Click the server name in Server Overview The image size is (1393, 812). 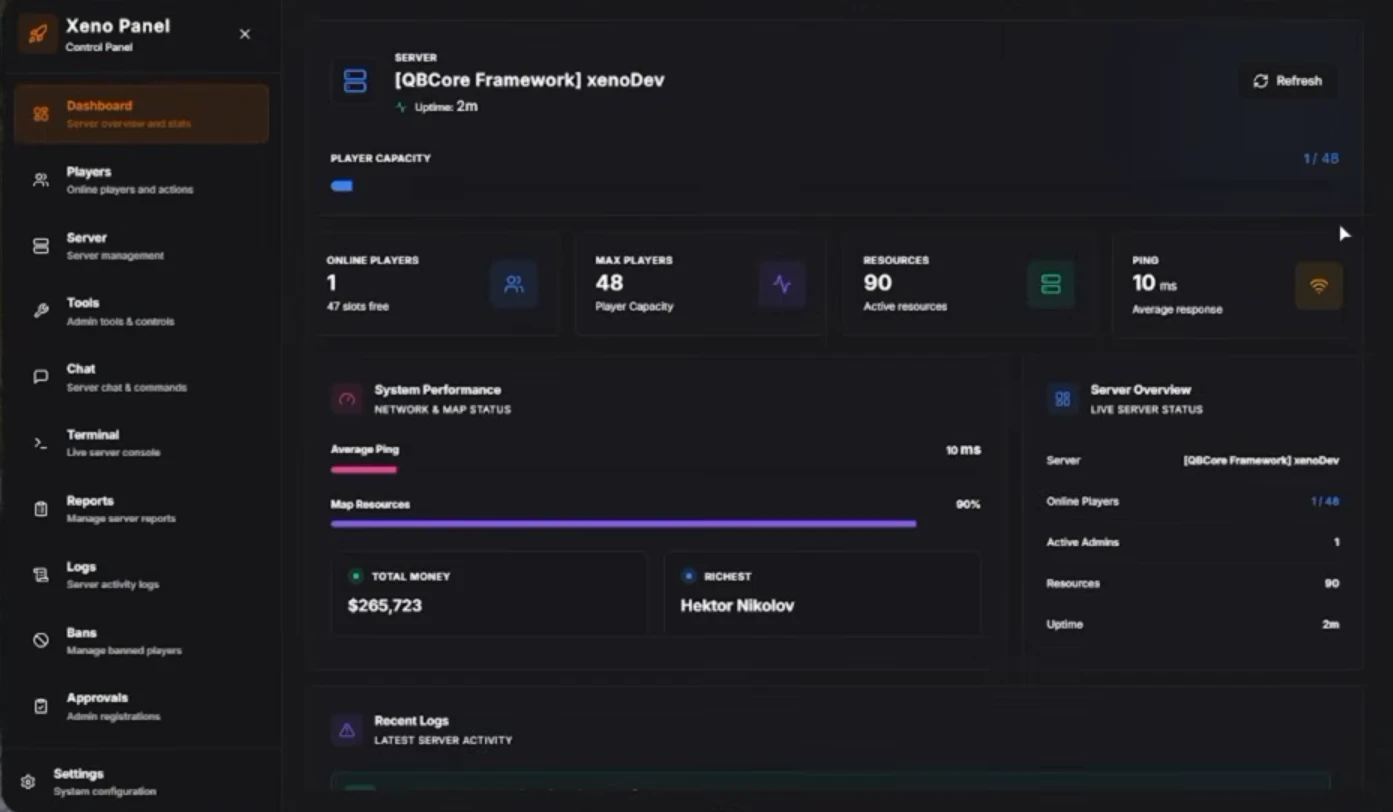1261,460
